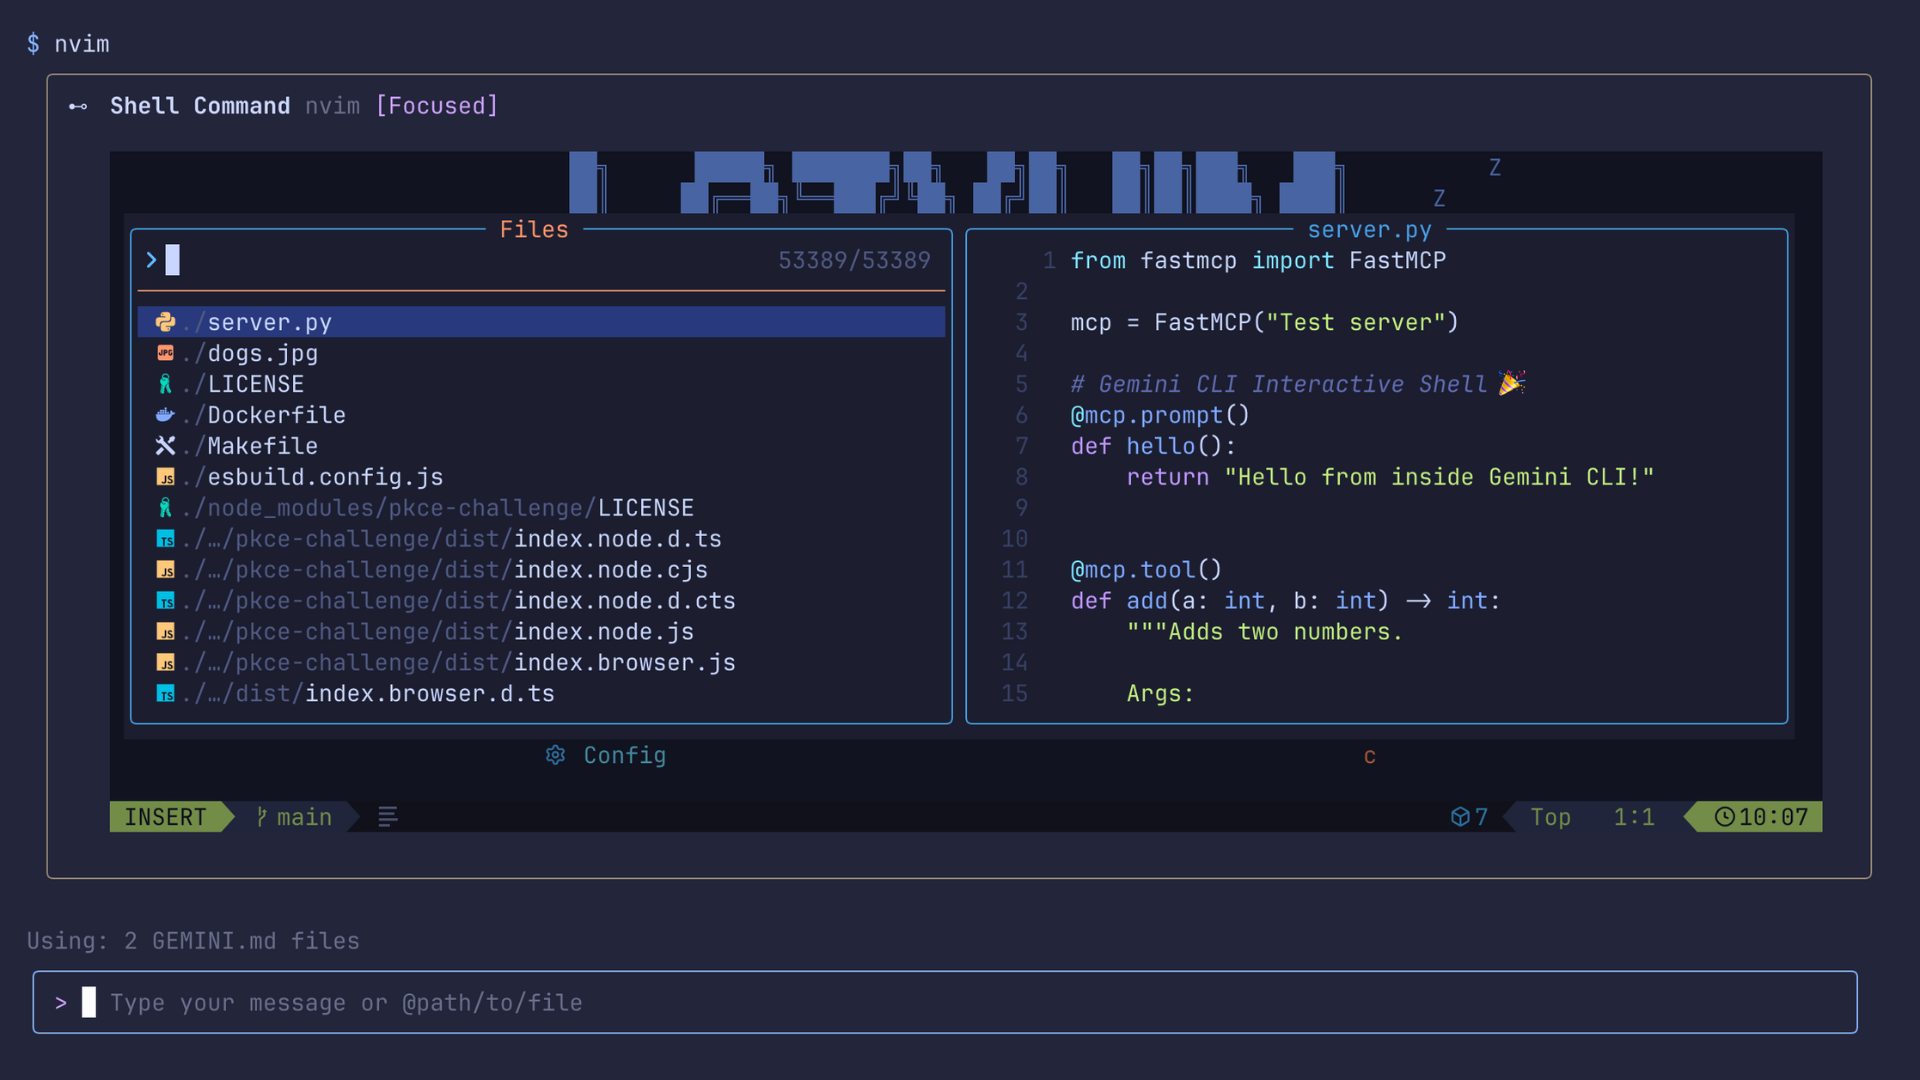Click the TS icon next to index.node.d.ts
1920x1080 pixels.
166,539
